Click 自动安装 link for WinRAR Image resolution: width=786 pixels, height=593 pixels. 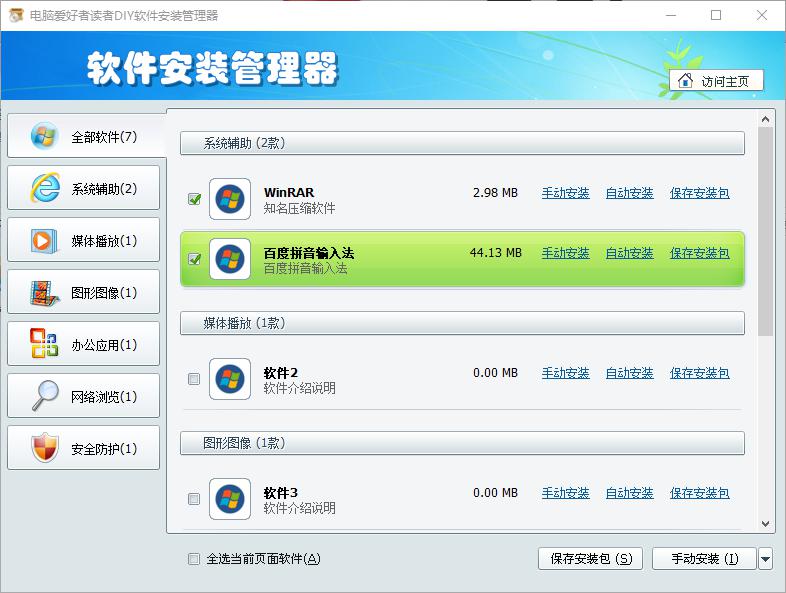pyautogui.click(x=629, y=193)
